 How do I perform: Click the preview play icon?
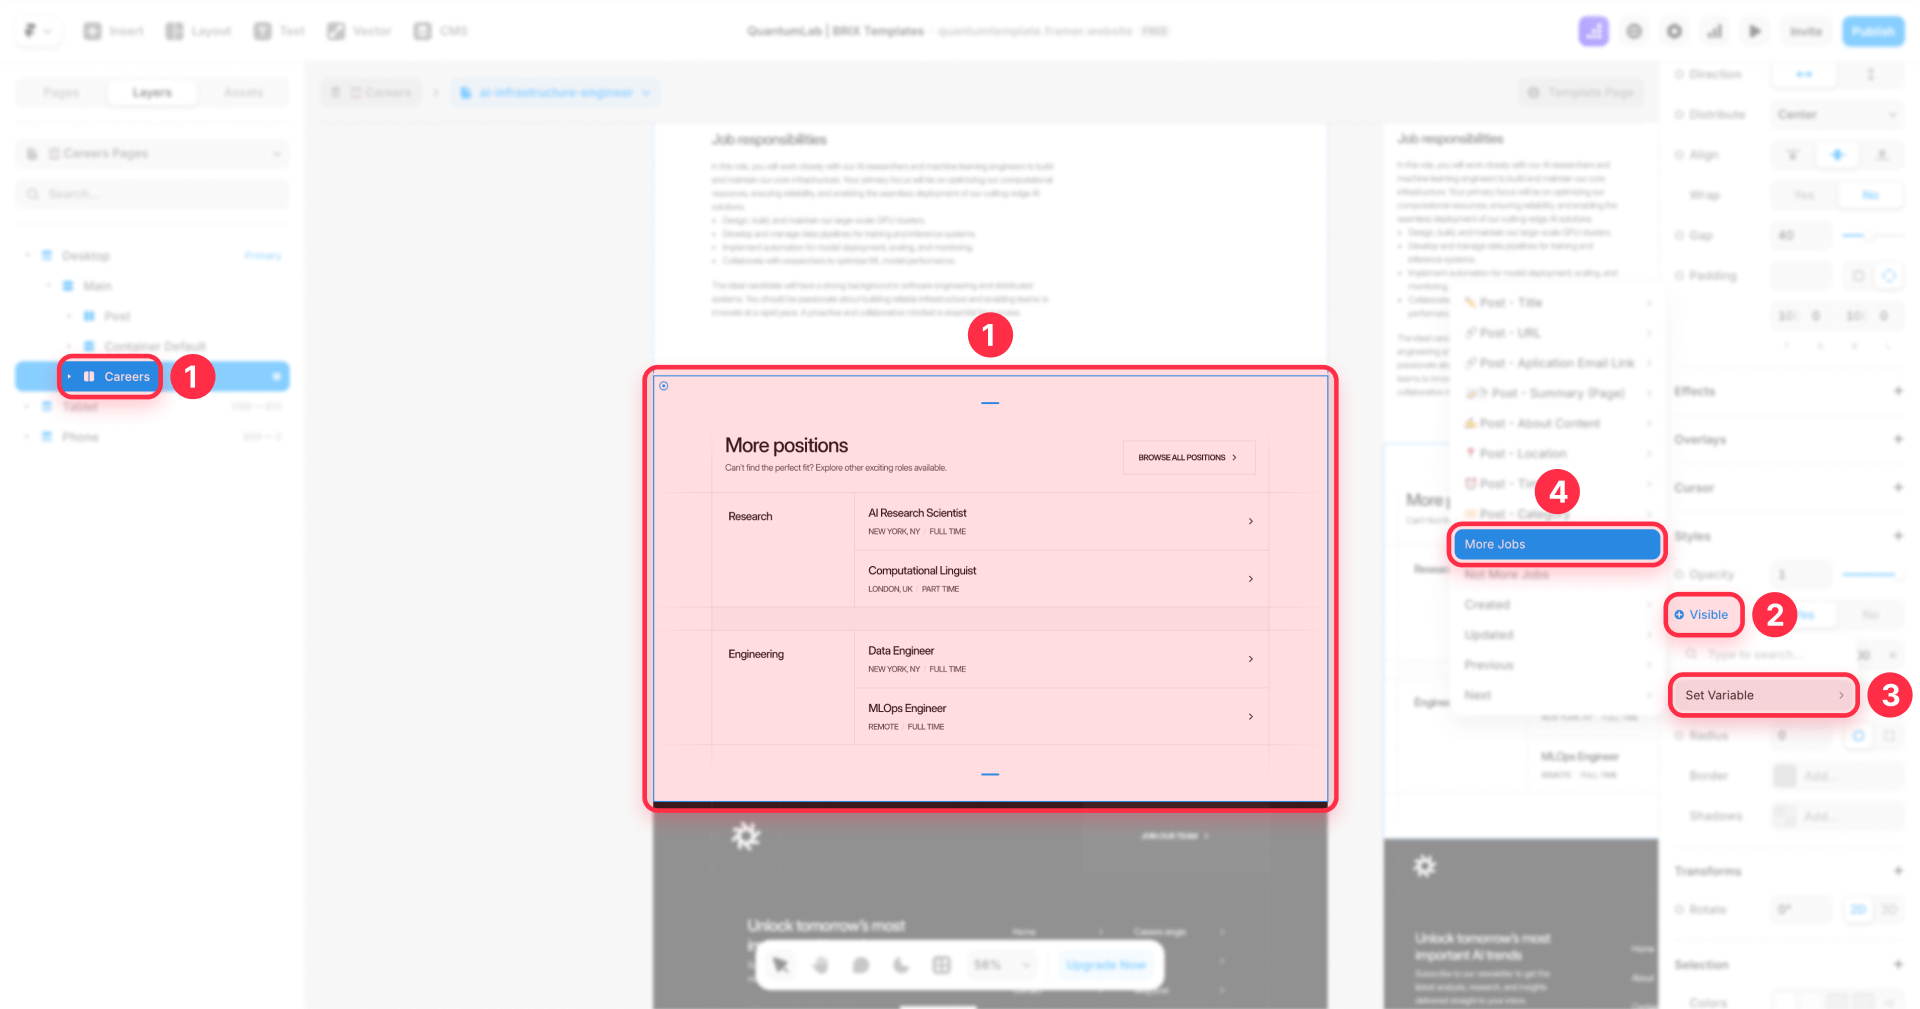pos(1754,31)
